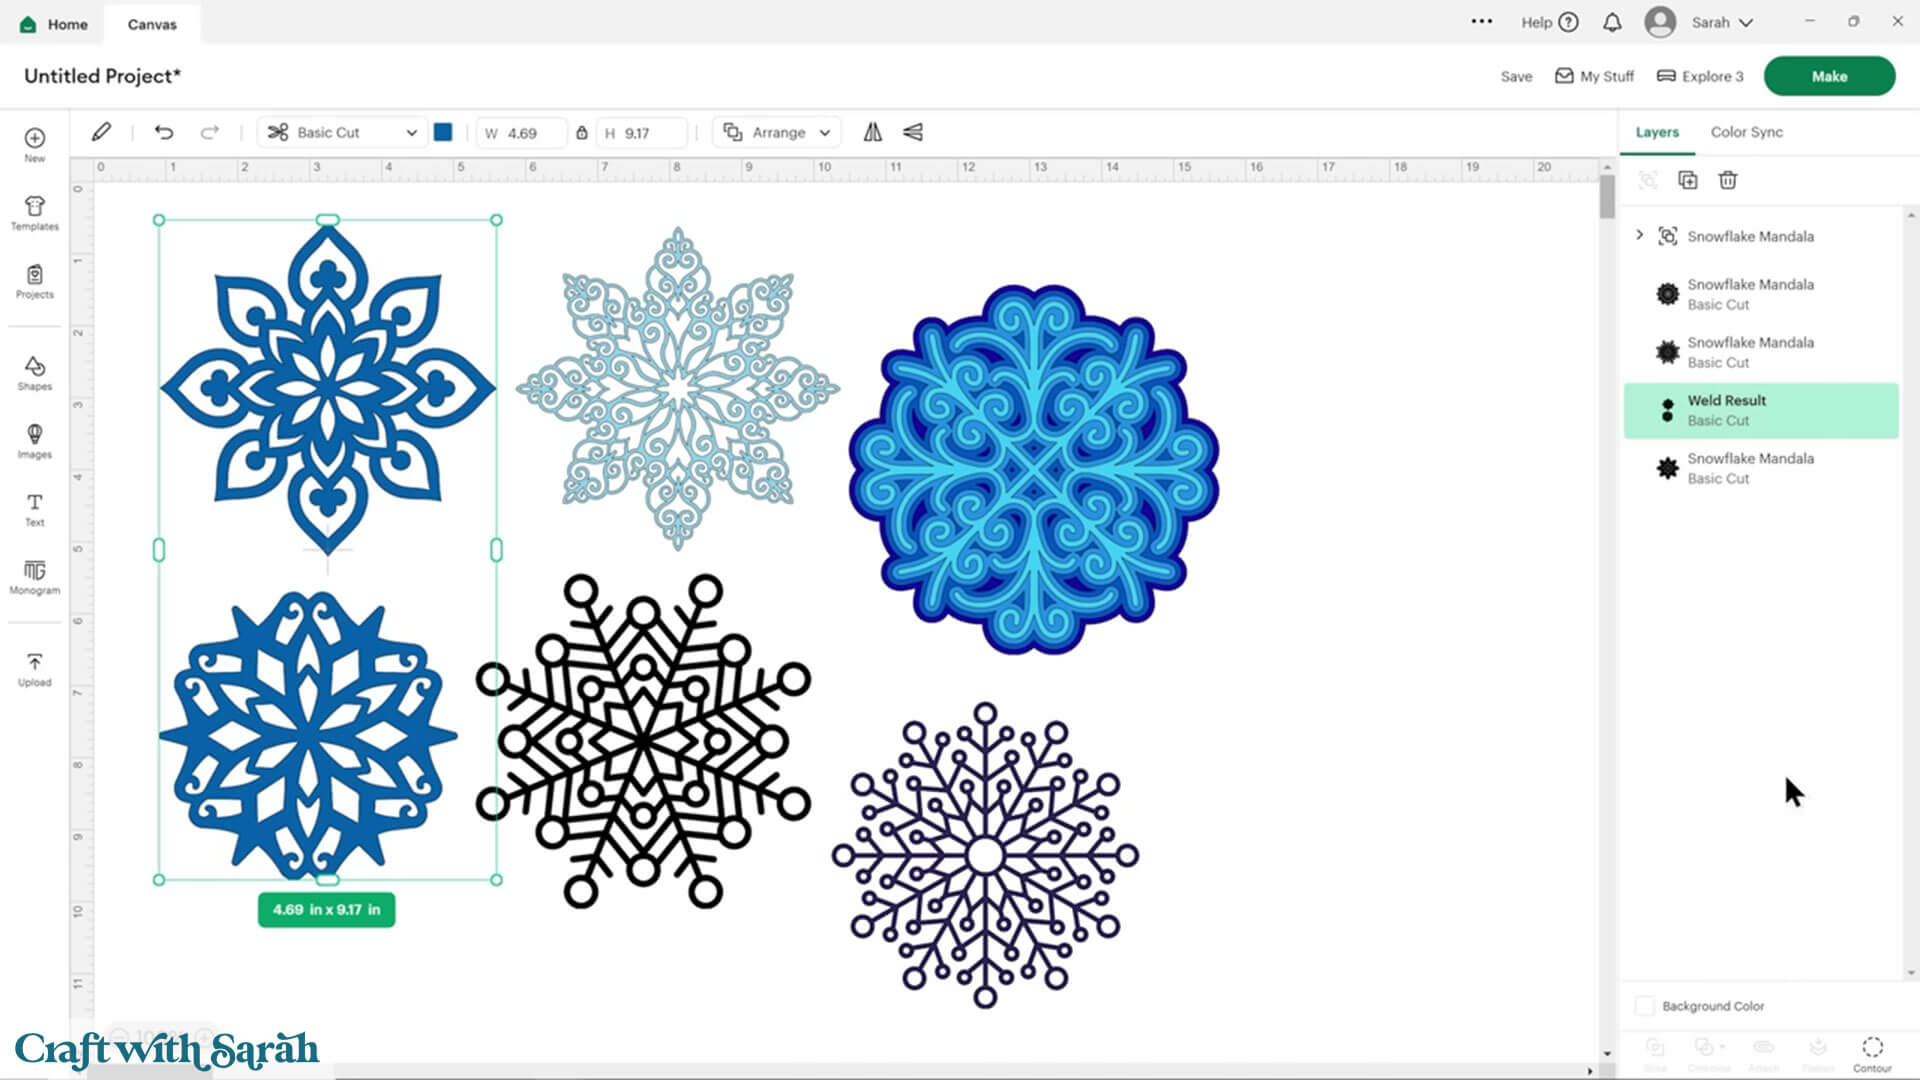1920x1080 pixels.
Task: Click the green Make button
Action: 1829,76
